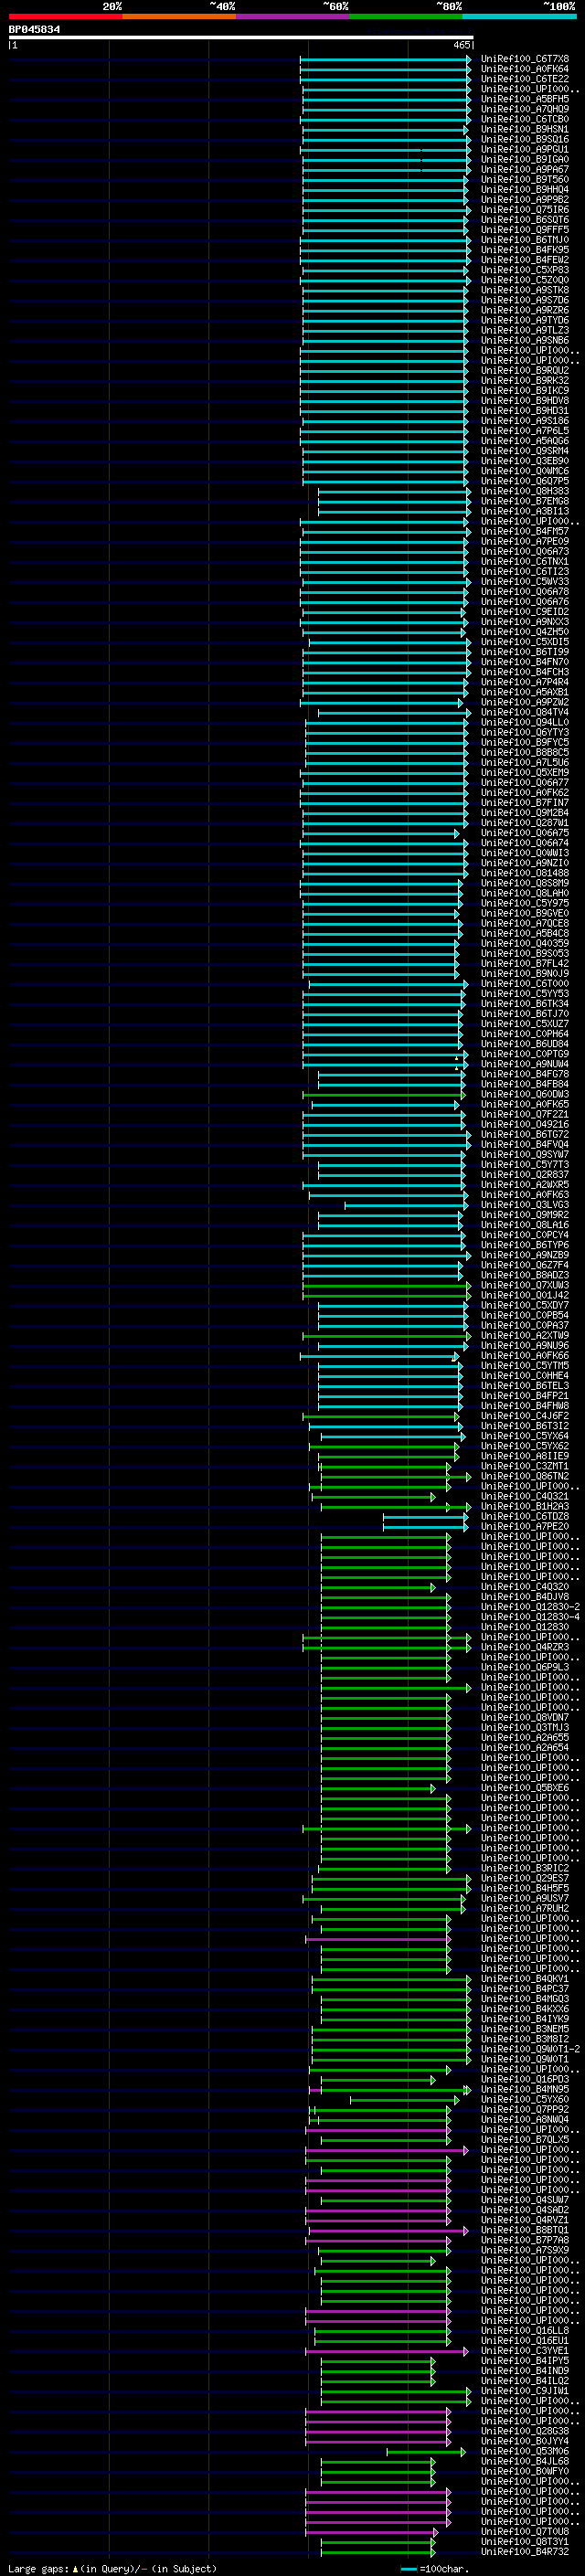This screenshot has height=2576, width=585.
Task: Click the cyan ~100% identity legend bar
Action: click(519, 16)
